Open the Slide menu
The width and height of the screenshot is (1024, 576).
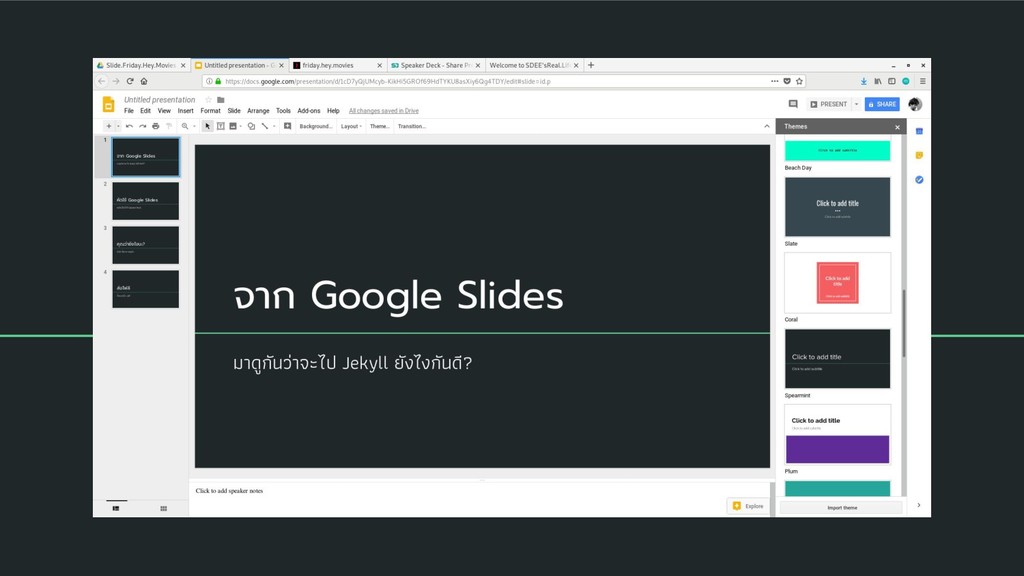tap(234, 111)
